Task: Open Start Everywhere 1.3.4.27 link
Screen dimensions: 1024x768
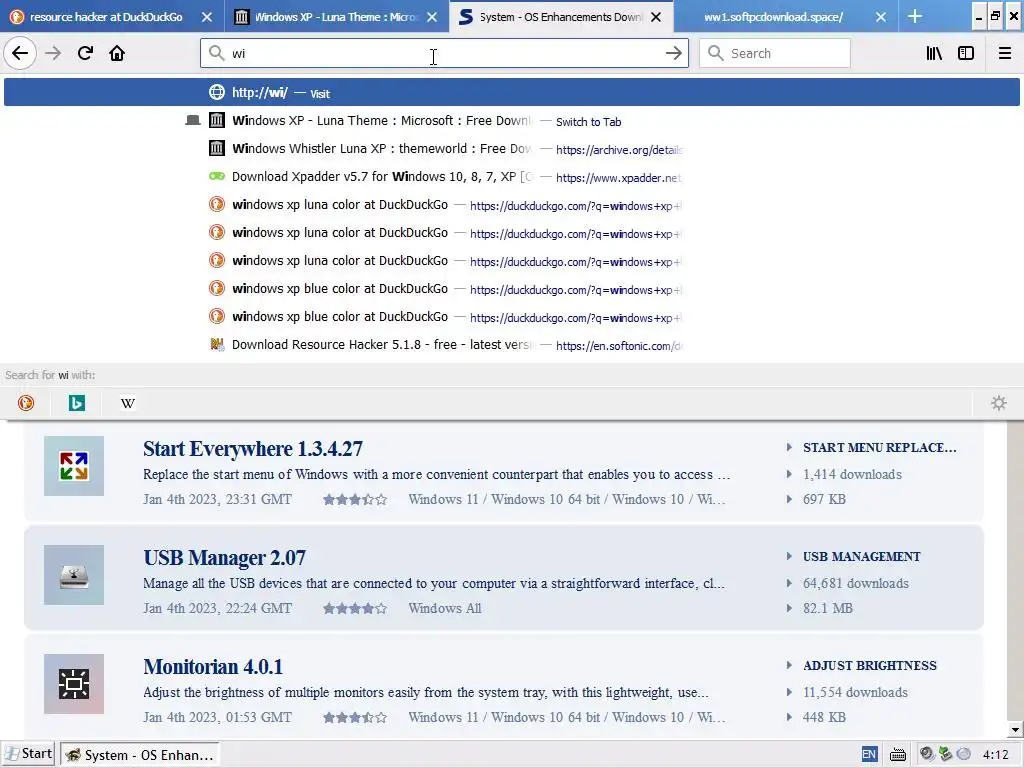Action: 253,449
